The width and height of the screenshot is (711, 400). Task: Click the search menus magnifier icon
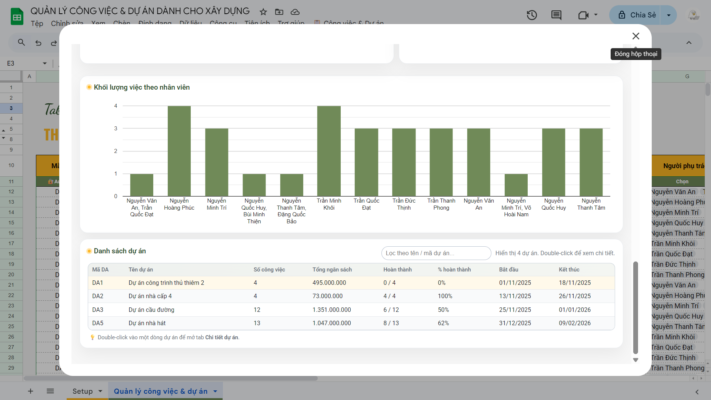(23, 42)
